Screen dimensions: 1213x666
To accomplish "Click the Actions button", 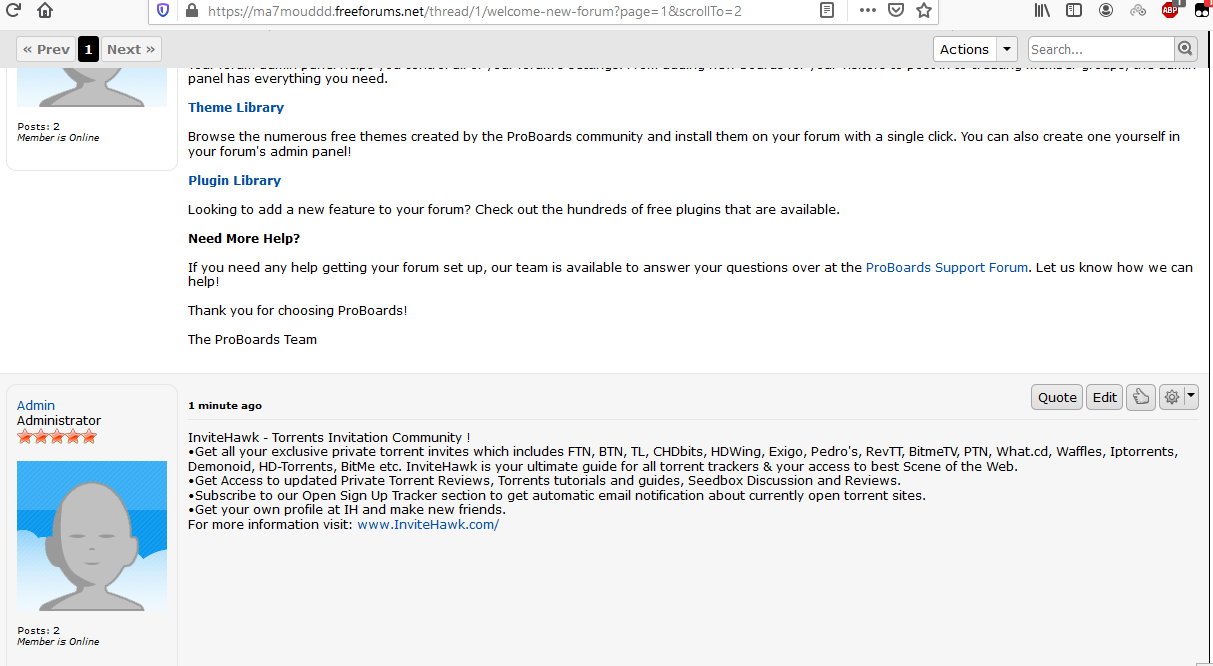I will tap(964, 49).
